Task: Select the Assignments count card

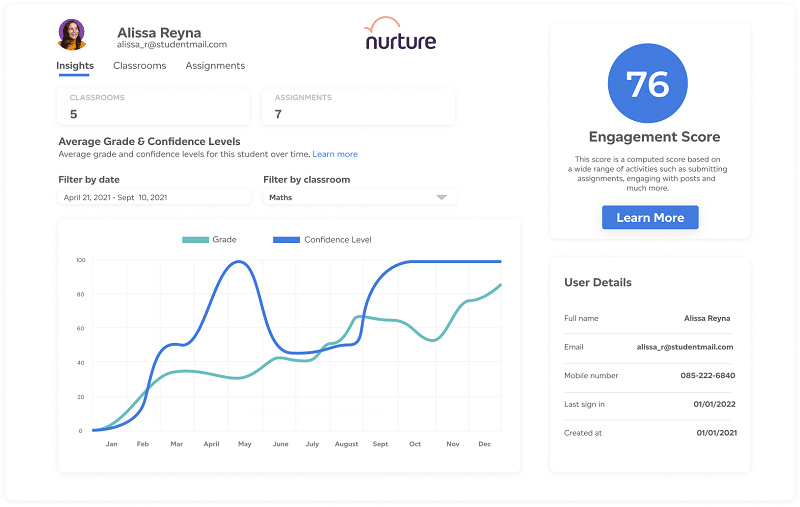Action: 358,107
